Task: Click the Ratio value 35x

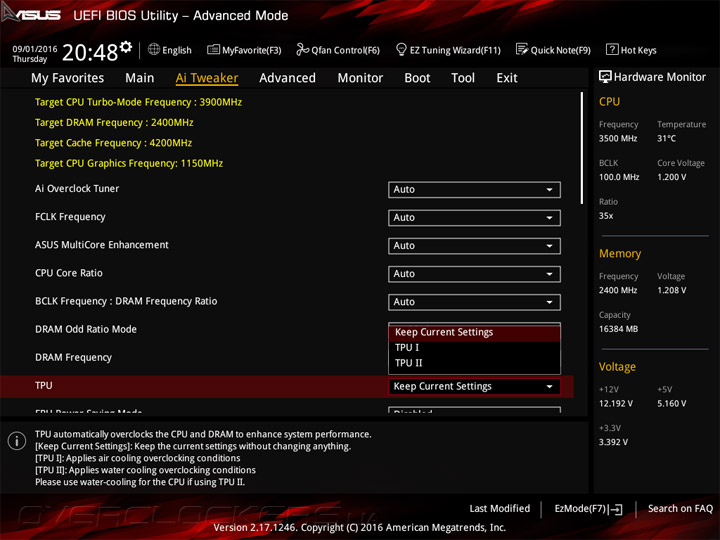Action: 606,215
